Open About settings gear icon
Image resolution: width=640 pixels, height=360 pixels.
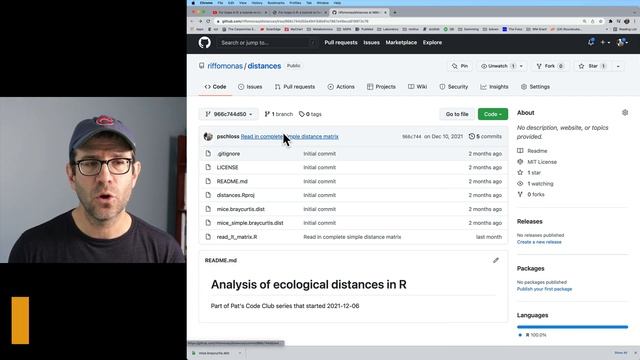tap(625, 112)
